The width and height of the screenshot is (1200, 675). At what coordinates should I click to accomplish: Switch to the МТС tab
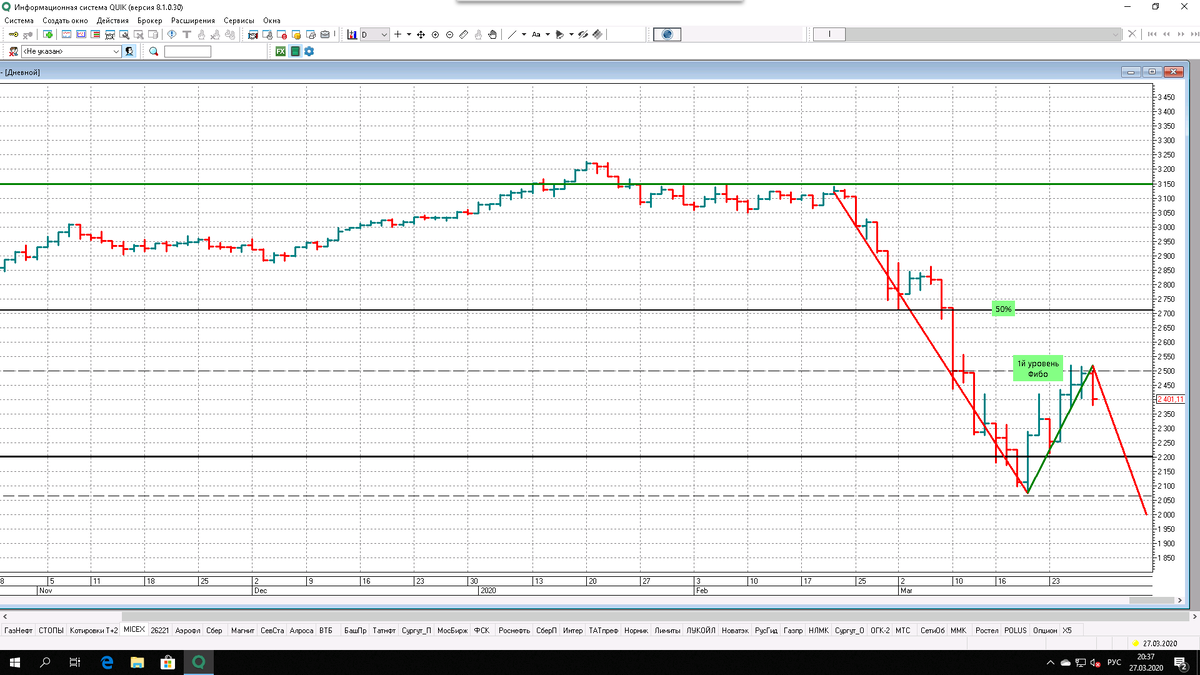[x=903, y=631]
